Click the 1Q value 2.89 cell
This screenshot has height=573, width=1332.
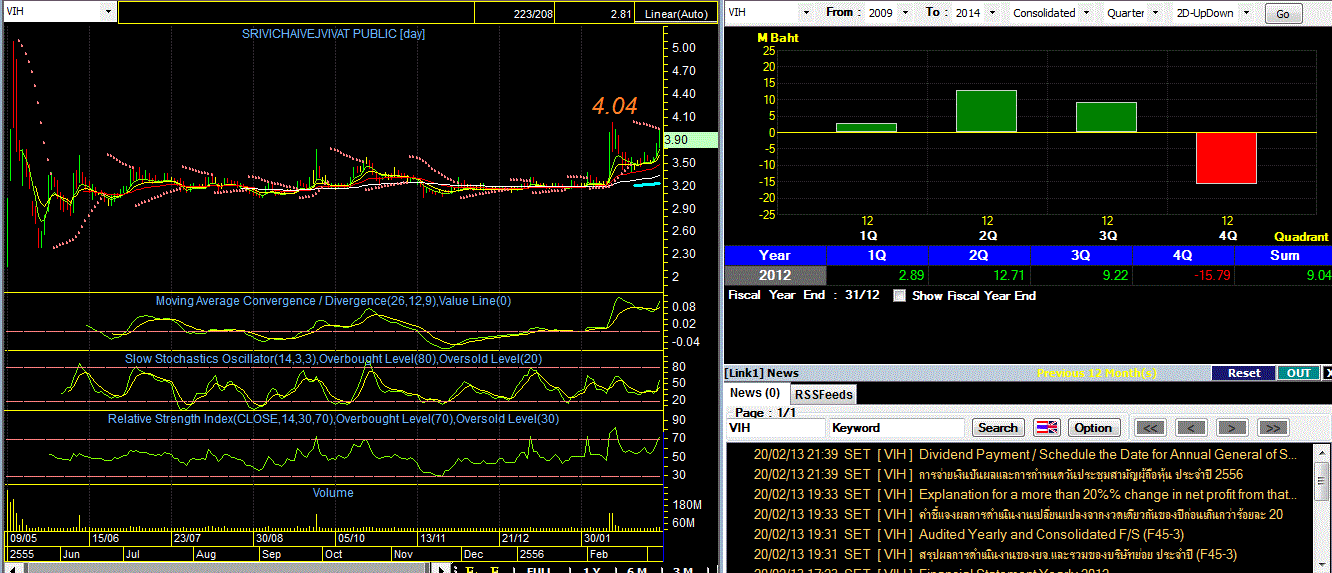(x=878, y=275)
